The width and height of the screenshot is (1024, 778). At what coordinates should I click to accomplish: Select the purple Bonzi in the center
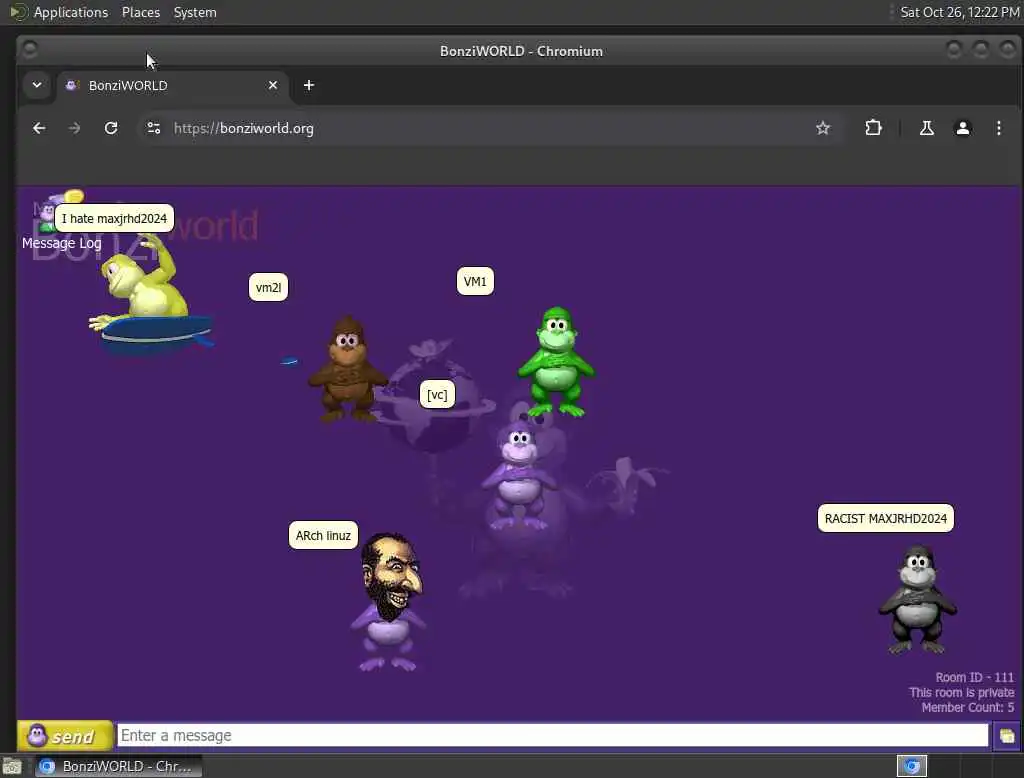point(519,477)
